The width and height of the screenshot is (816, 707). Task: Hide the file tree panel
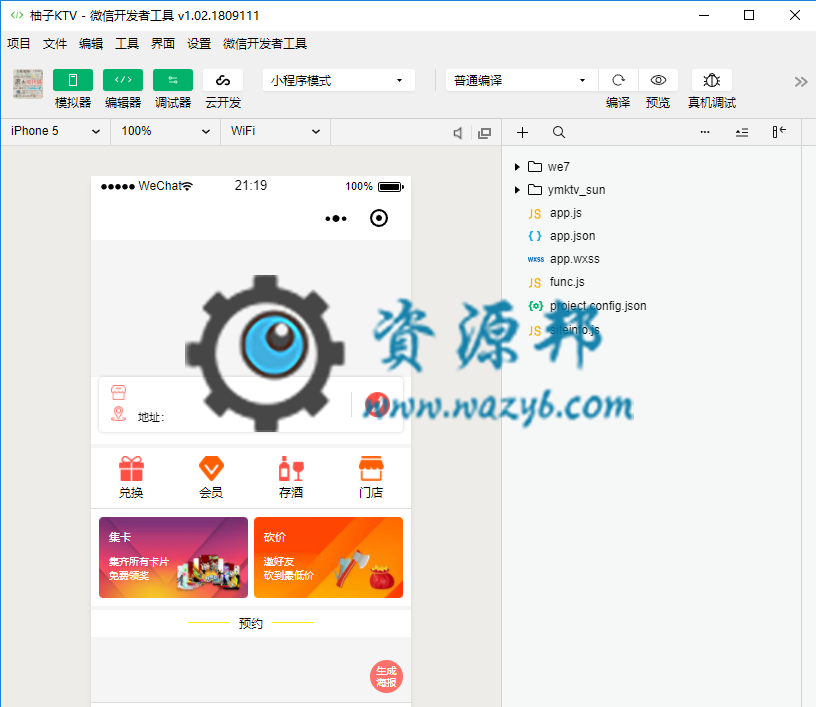tap(779, 132)
